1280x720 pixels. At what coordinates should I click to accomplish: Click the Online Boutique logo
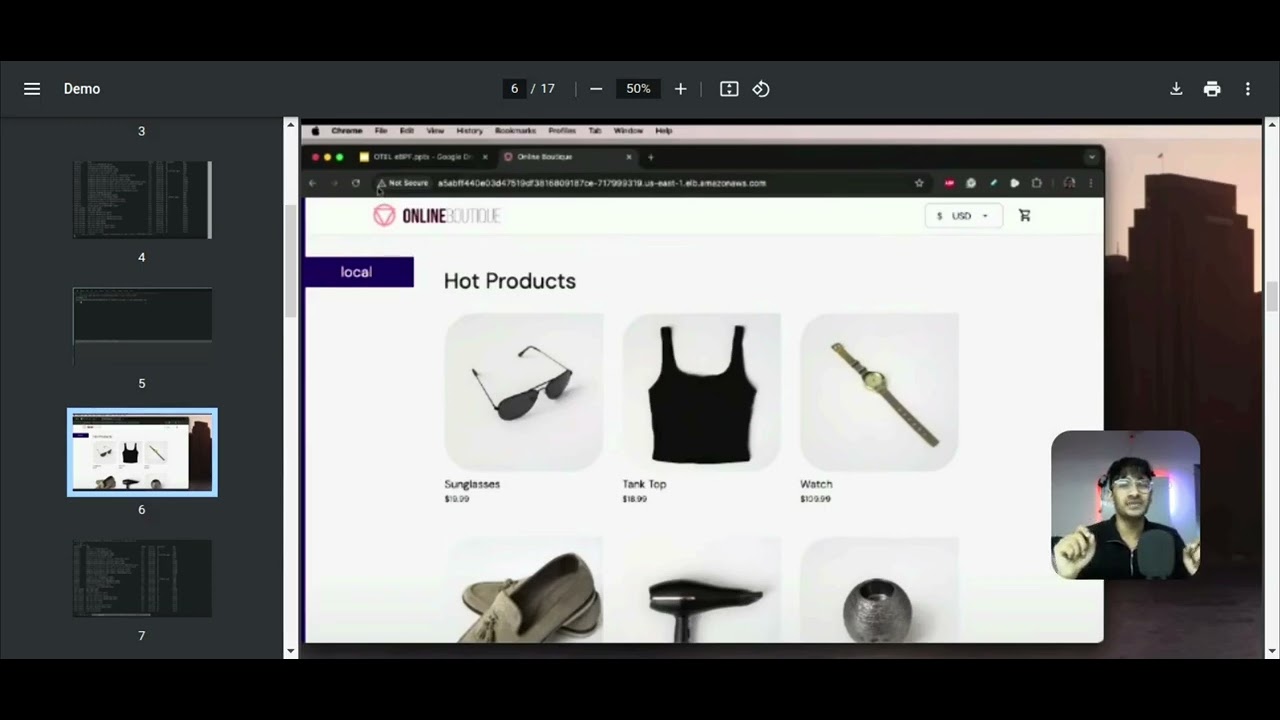(437, 215)
